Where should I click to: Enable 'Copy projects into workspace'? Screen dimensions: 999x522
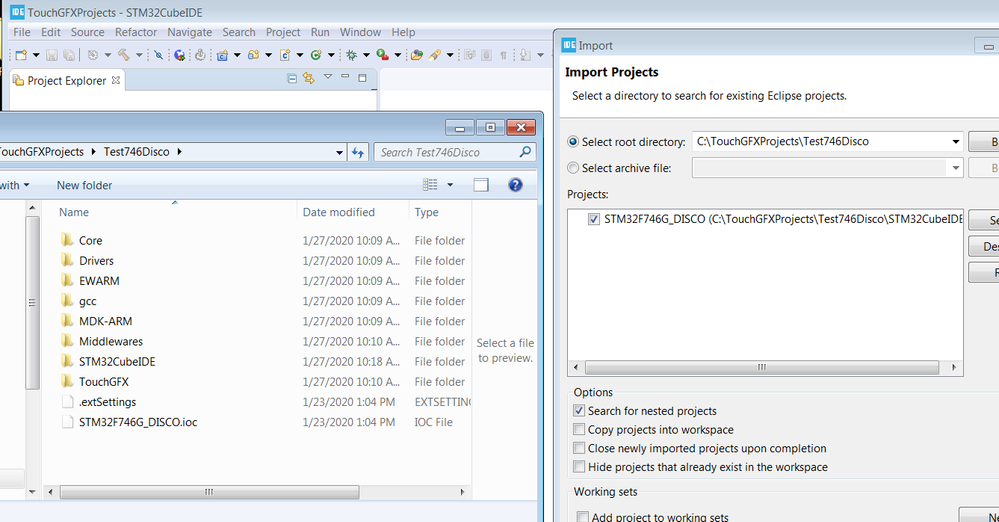click(x=579, y=429)
